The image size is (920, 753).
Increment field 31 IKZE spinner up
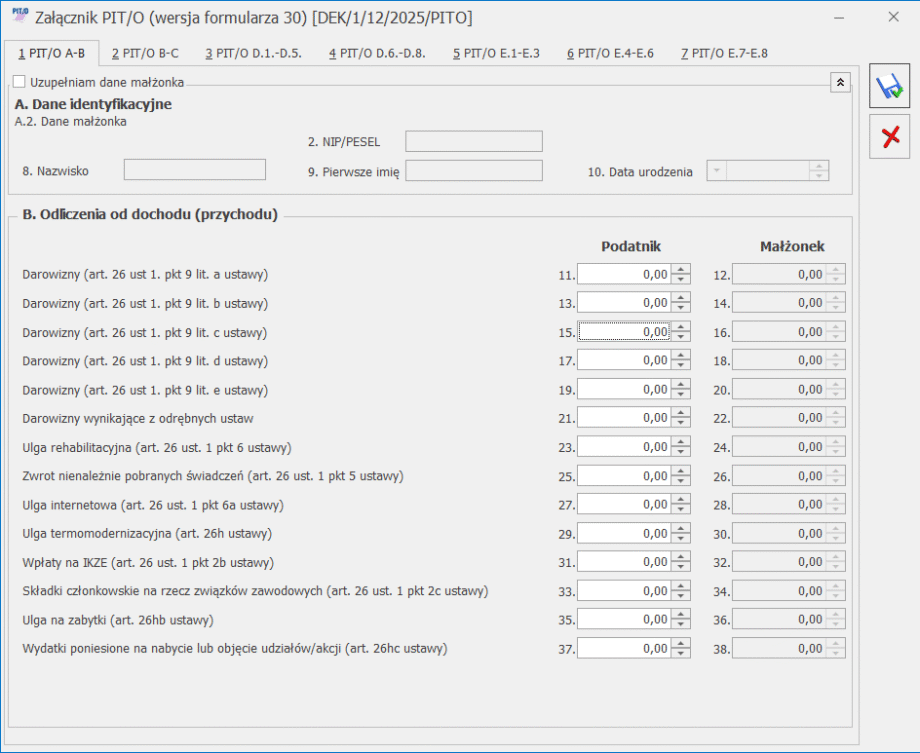(x=680, y=557)
